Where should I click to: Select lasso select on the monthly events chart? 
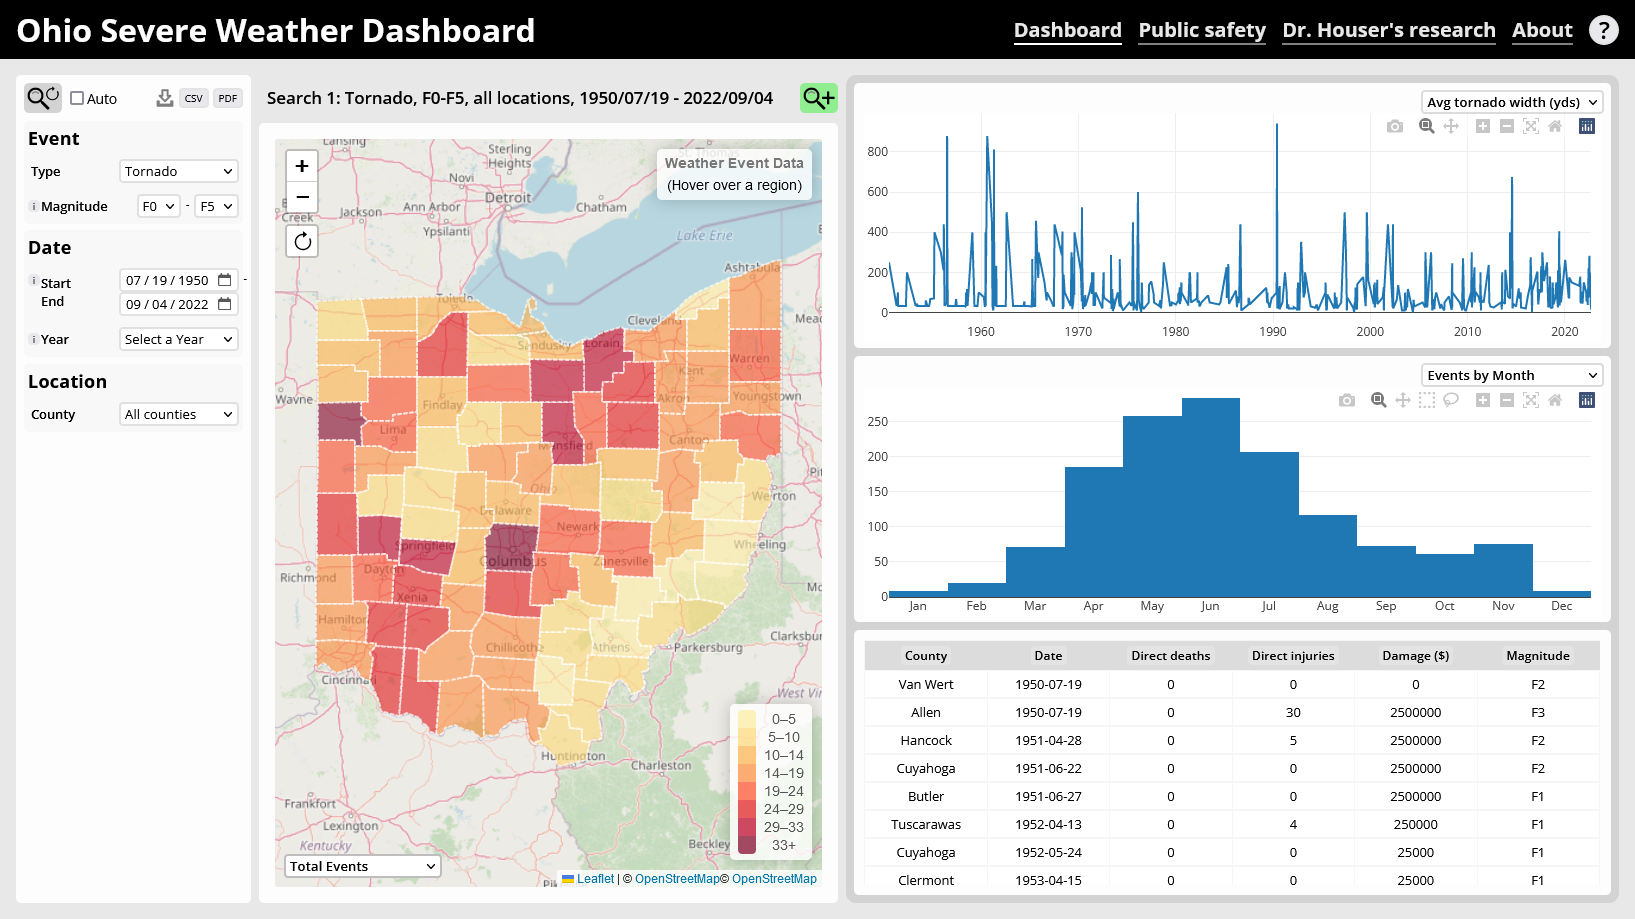pos(1451,400)
